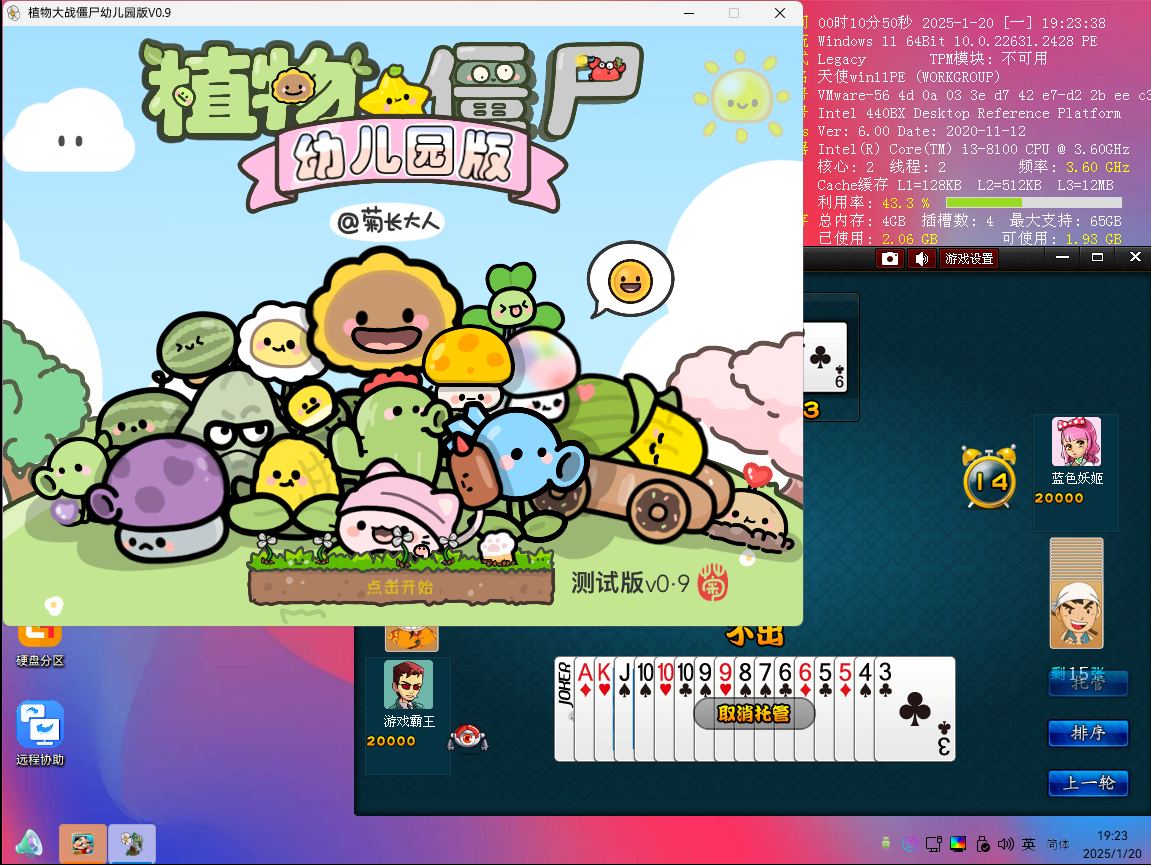
Task: Click the round purple menu tray icon
Action: (x=909, y=844)
